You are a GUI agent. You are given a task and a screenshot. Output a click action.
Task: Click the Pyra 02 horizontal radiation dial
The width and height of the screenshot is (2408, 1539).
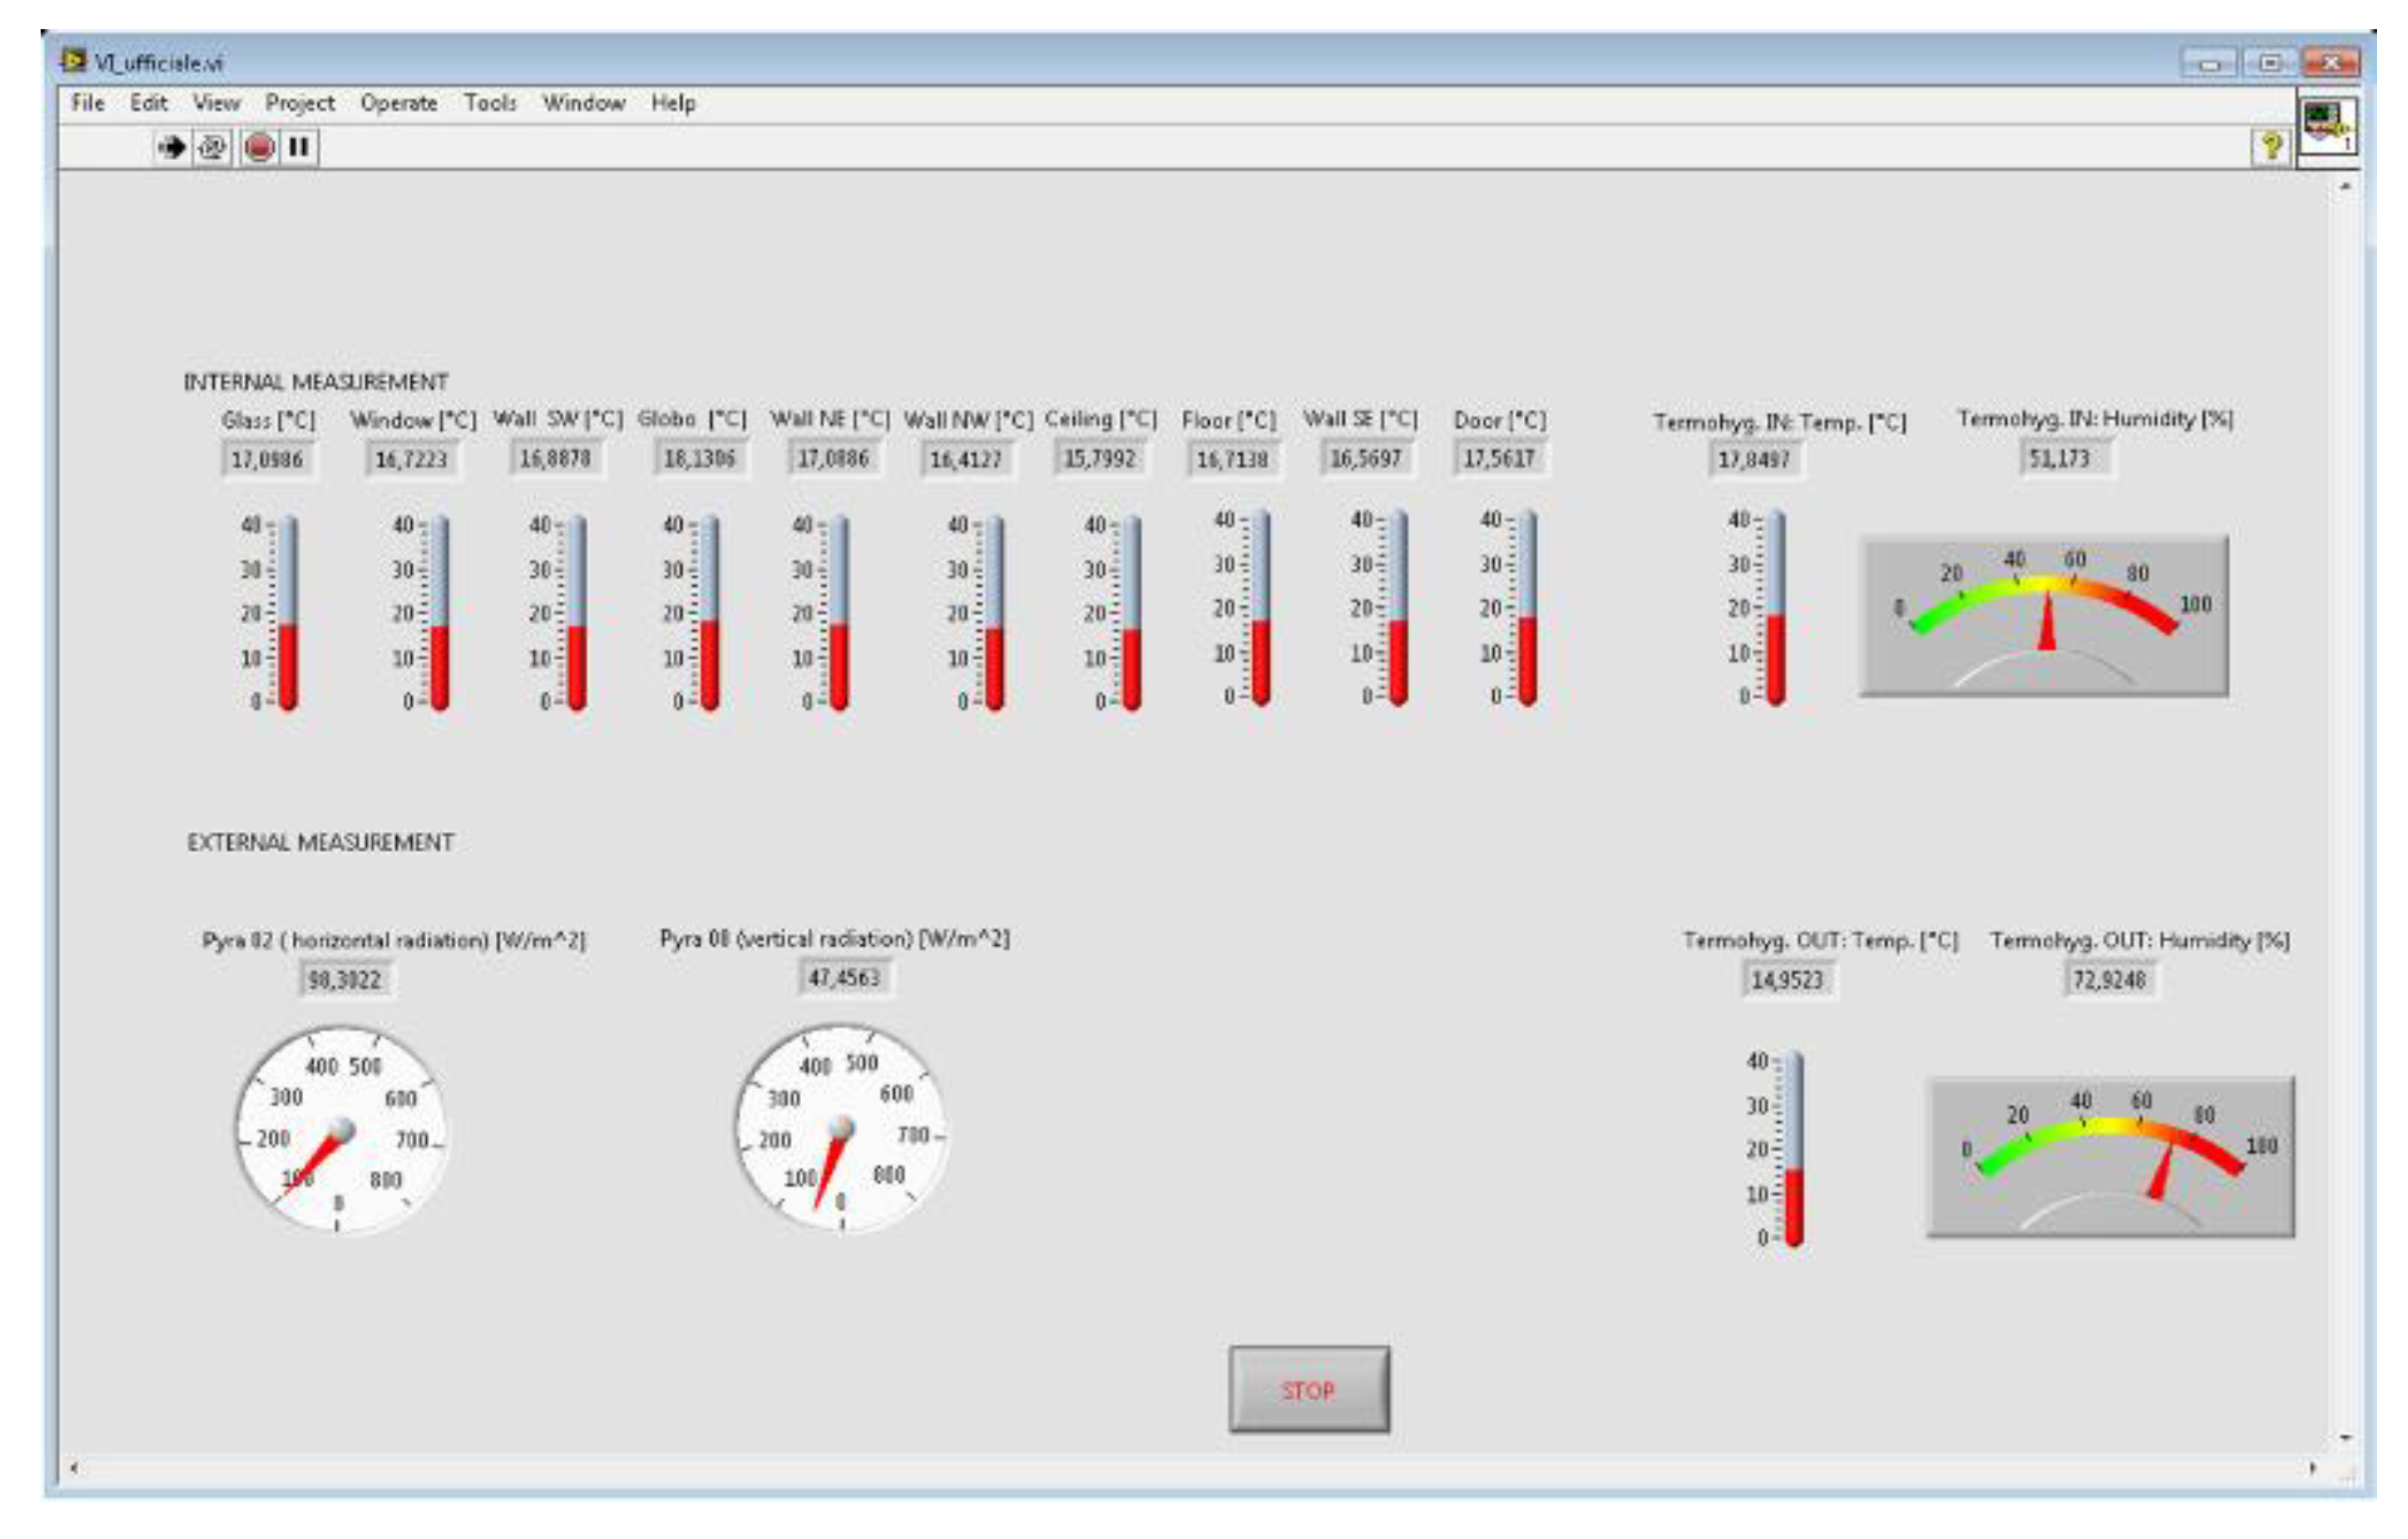341,1130
